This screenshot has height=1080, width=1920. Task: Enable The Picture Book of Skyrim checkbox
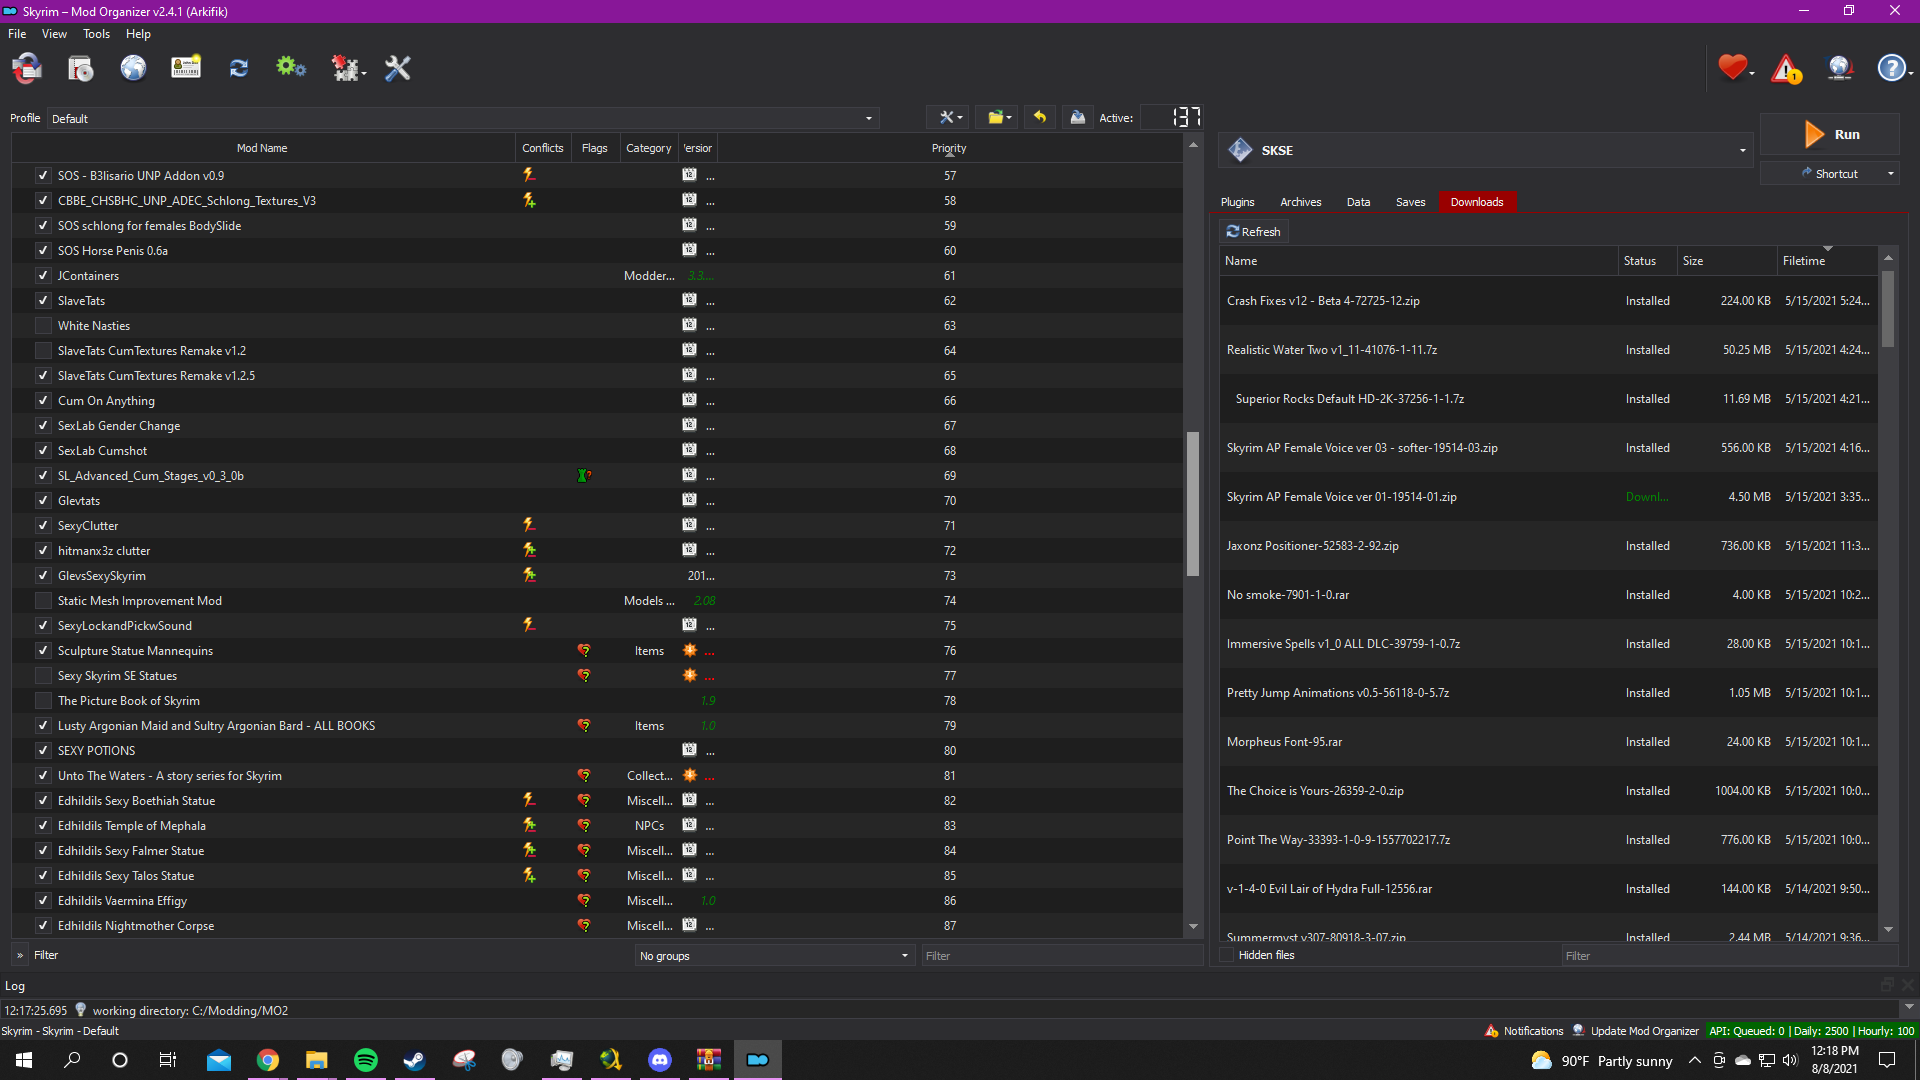tap(43, 701)
